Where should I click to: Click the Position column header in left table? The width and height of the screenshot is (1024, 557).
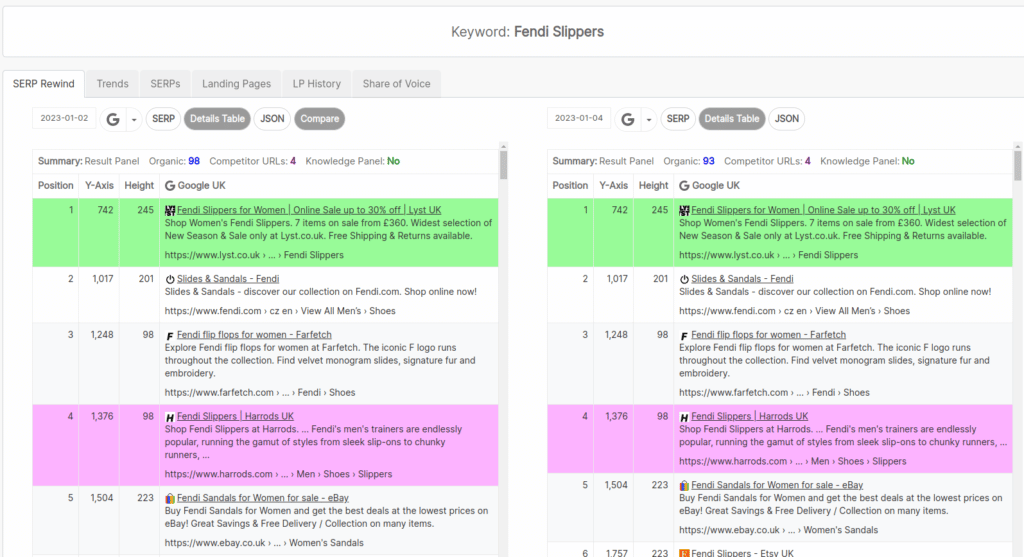click(56, 185)
